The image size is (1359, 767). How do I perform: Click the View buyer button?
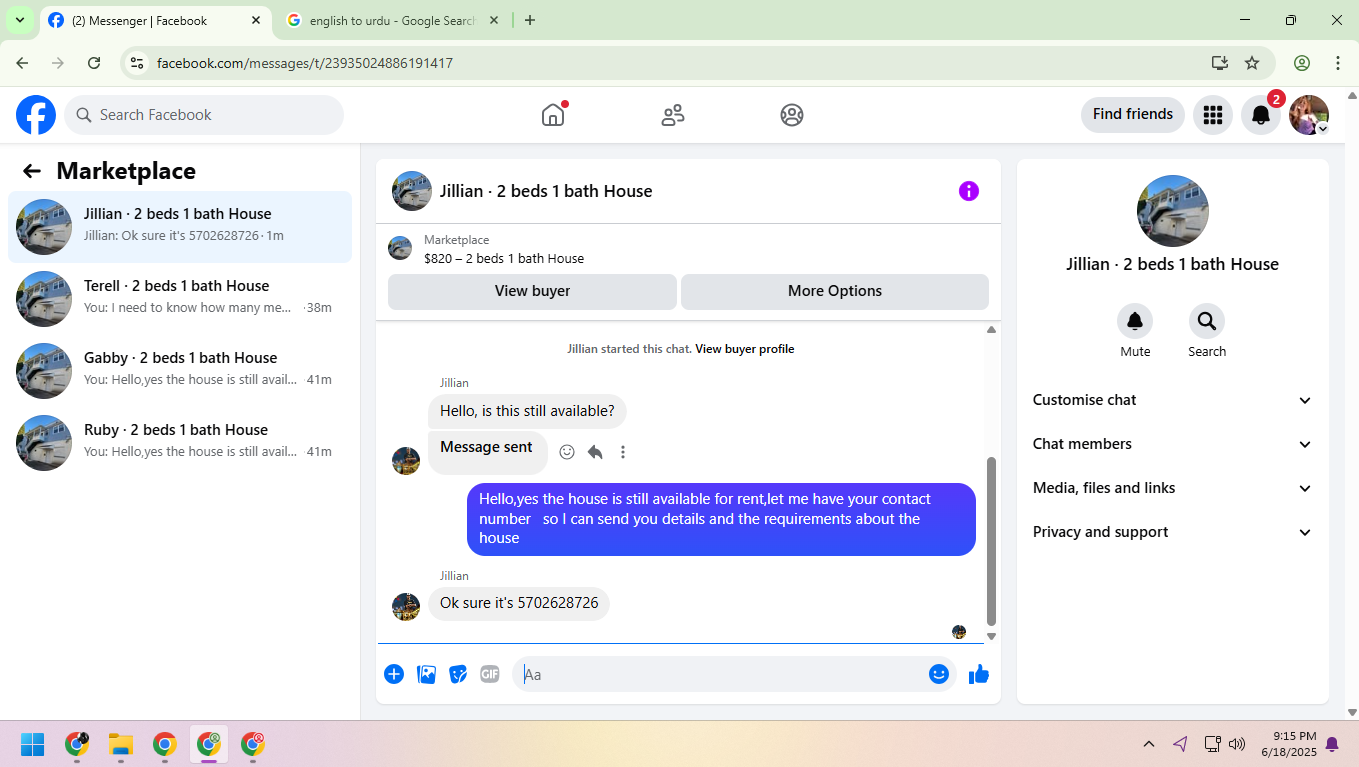pyautogui.click(x=532, y=291)
